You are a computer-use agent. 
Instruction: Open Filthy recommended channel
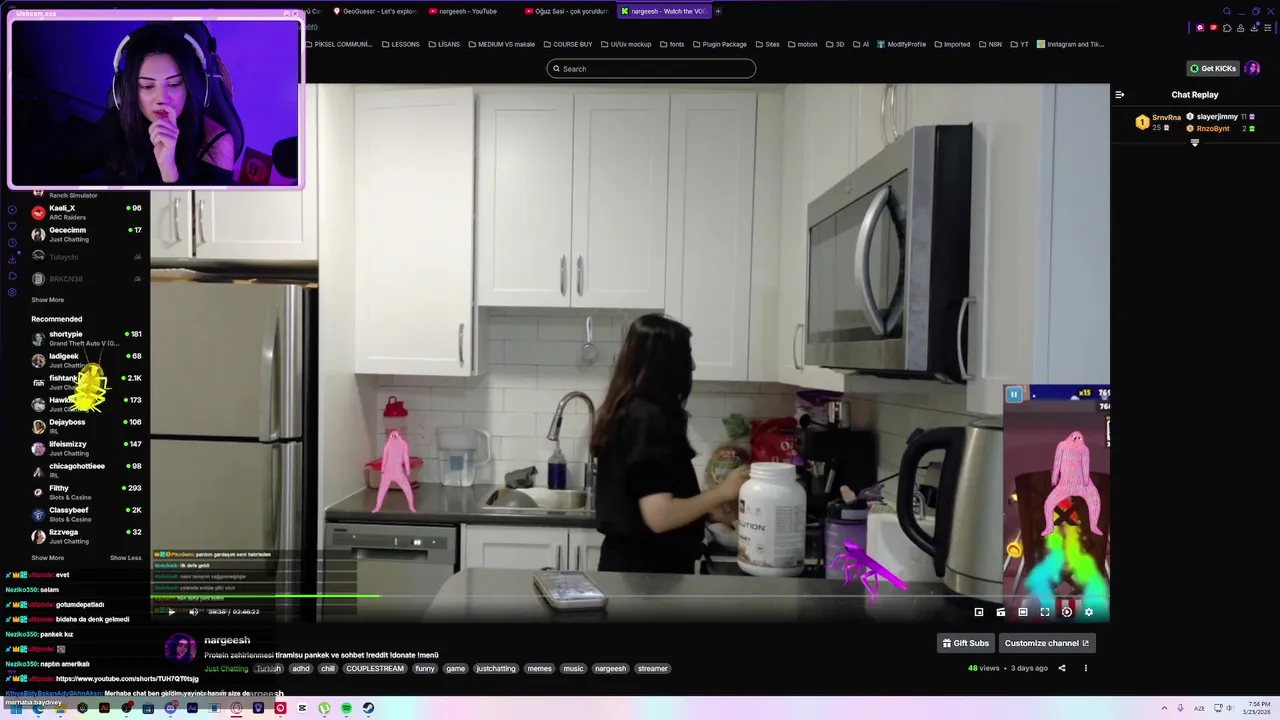click(86, 492)
